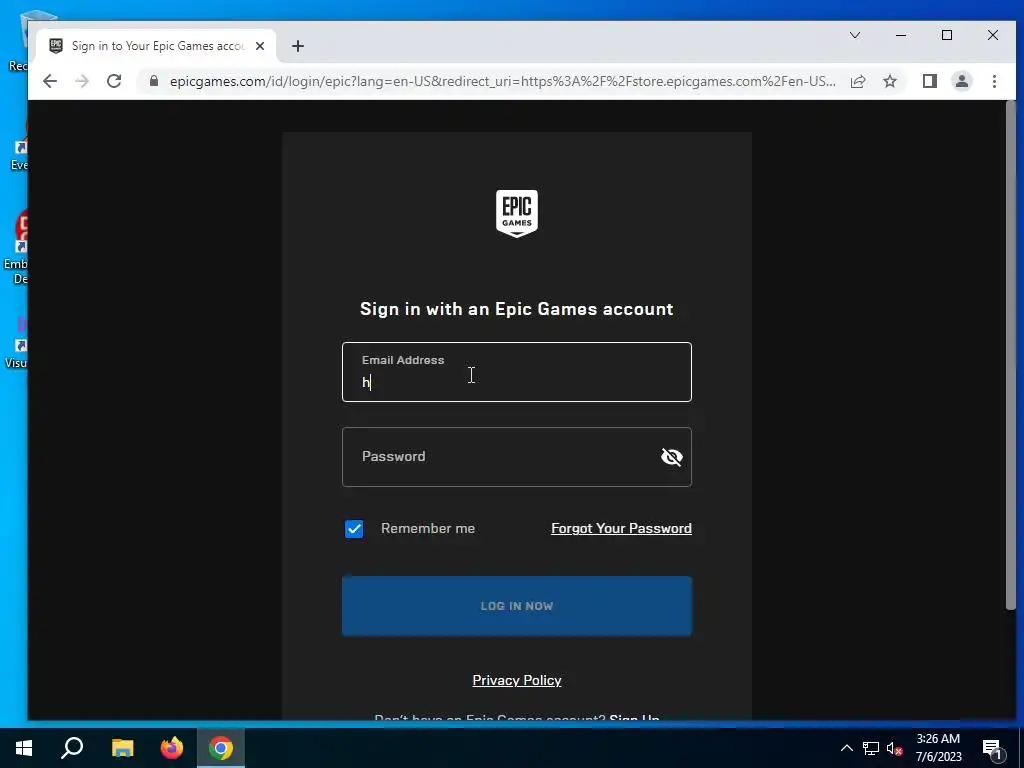
Task: Open Windows taskbar search
Action: click(72, 748)
